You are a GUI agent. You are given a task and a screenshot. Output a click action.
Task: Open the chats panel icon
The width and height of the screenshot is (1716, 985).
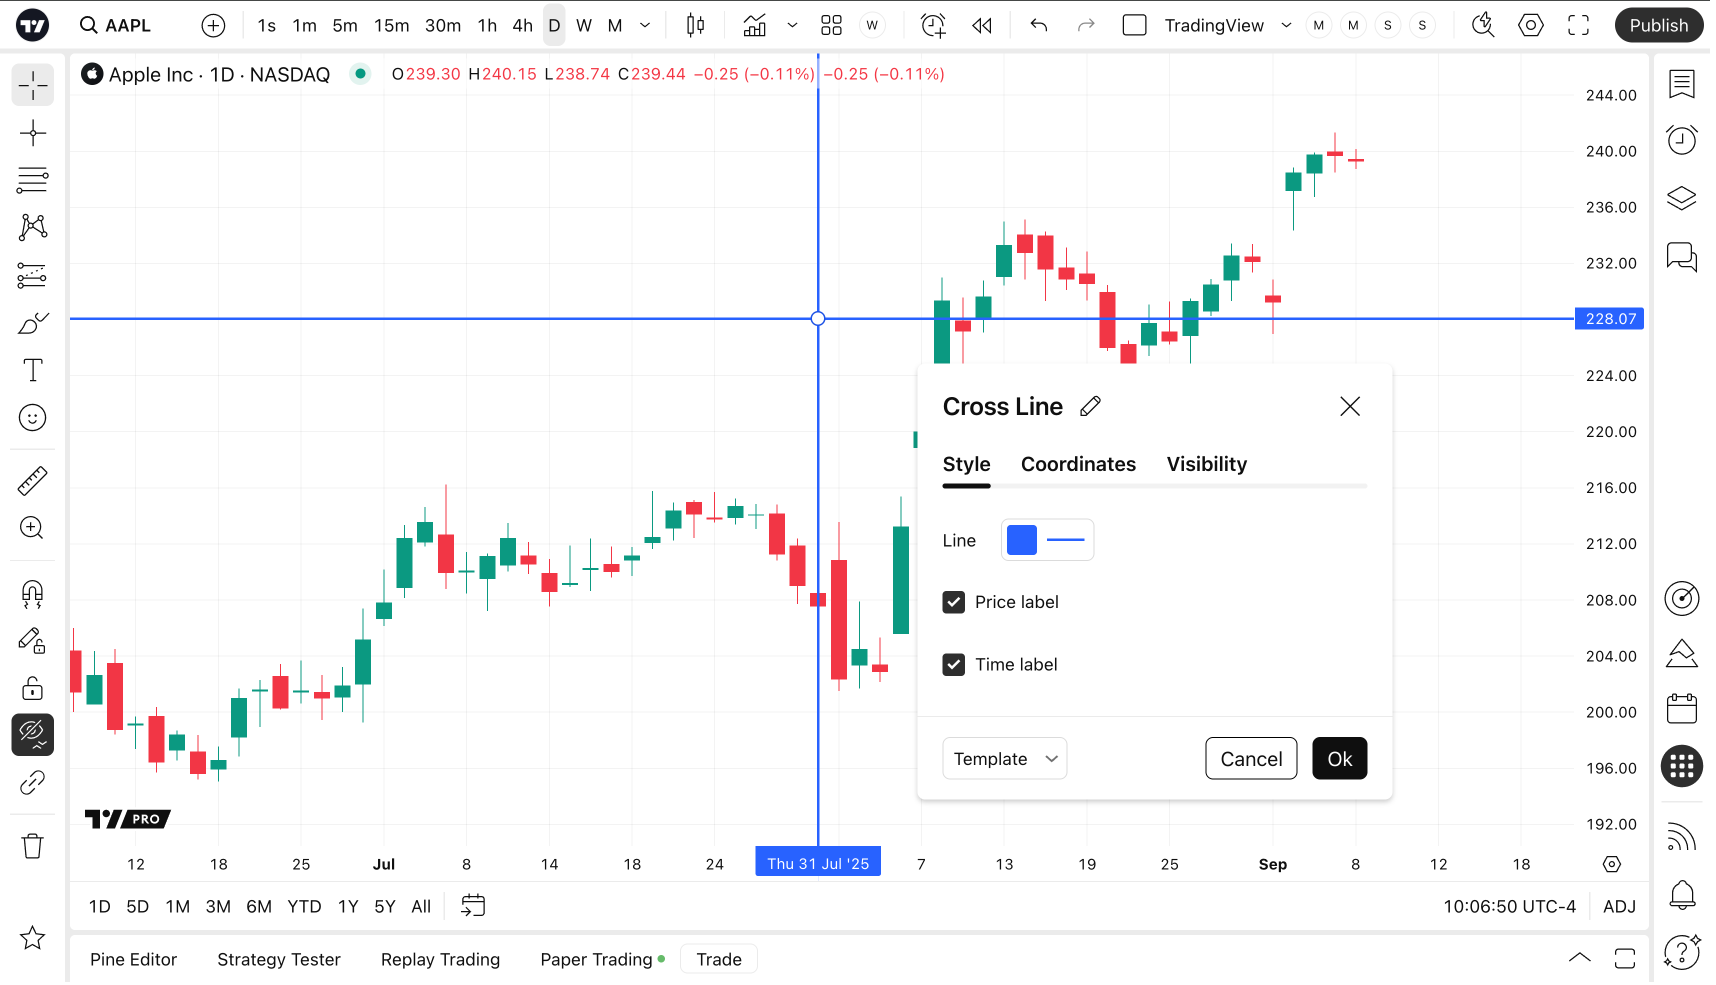pos(1684,258)
